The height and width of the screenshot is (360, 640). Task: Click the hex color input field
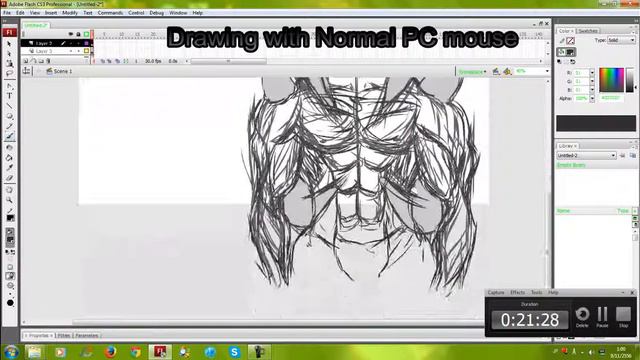(x=611, y=98)
